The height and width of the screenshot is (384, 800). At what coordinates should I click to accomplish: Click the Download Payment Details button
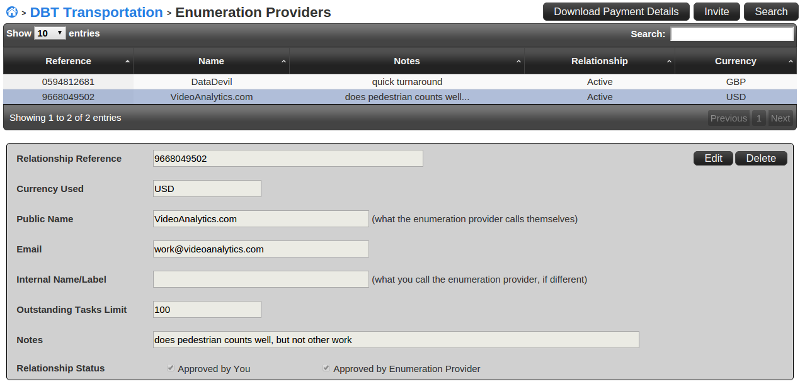616,12
